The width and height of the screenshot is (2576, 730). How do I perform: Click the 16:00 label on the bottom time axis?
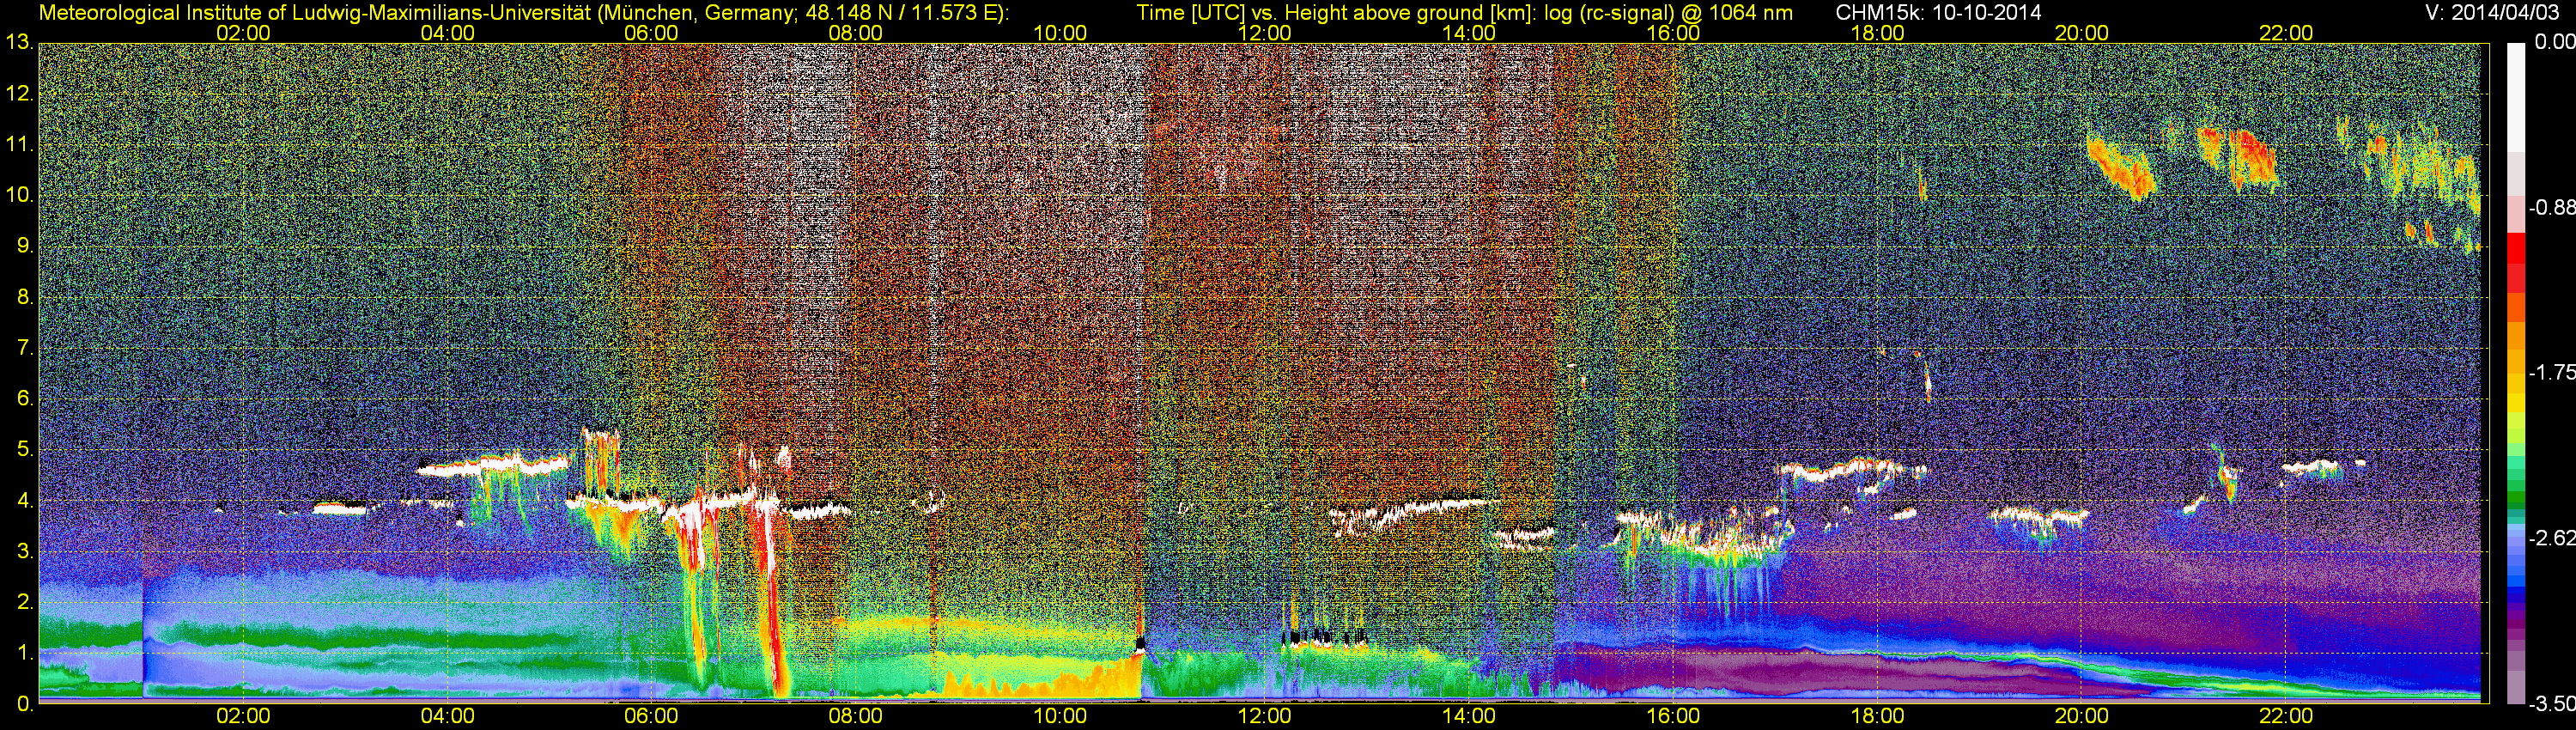click(x=1673, y=716)
